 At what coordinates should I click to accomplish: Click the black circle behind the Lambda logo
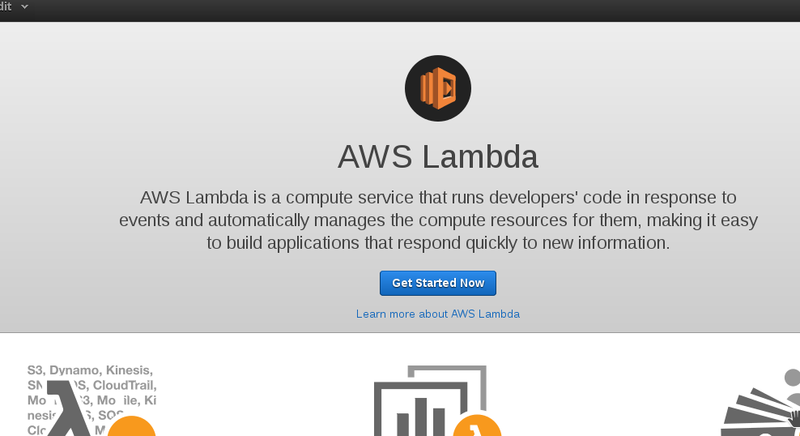438,88
